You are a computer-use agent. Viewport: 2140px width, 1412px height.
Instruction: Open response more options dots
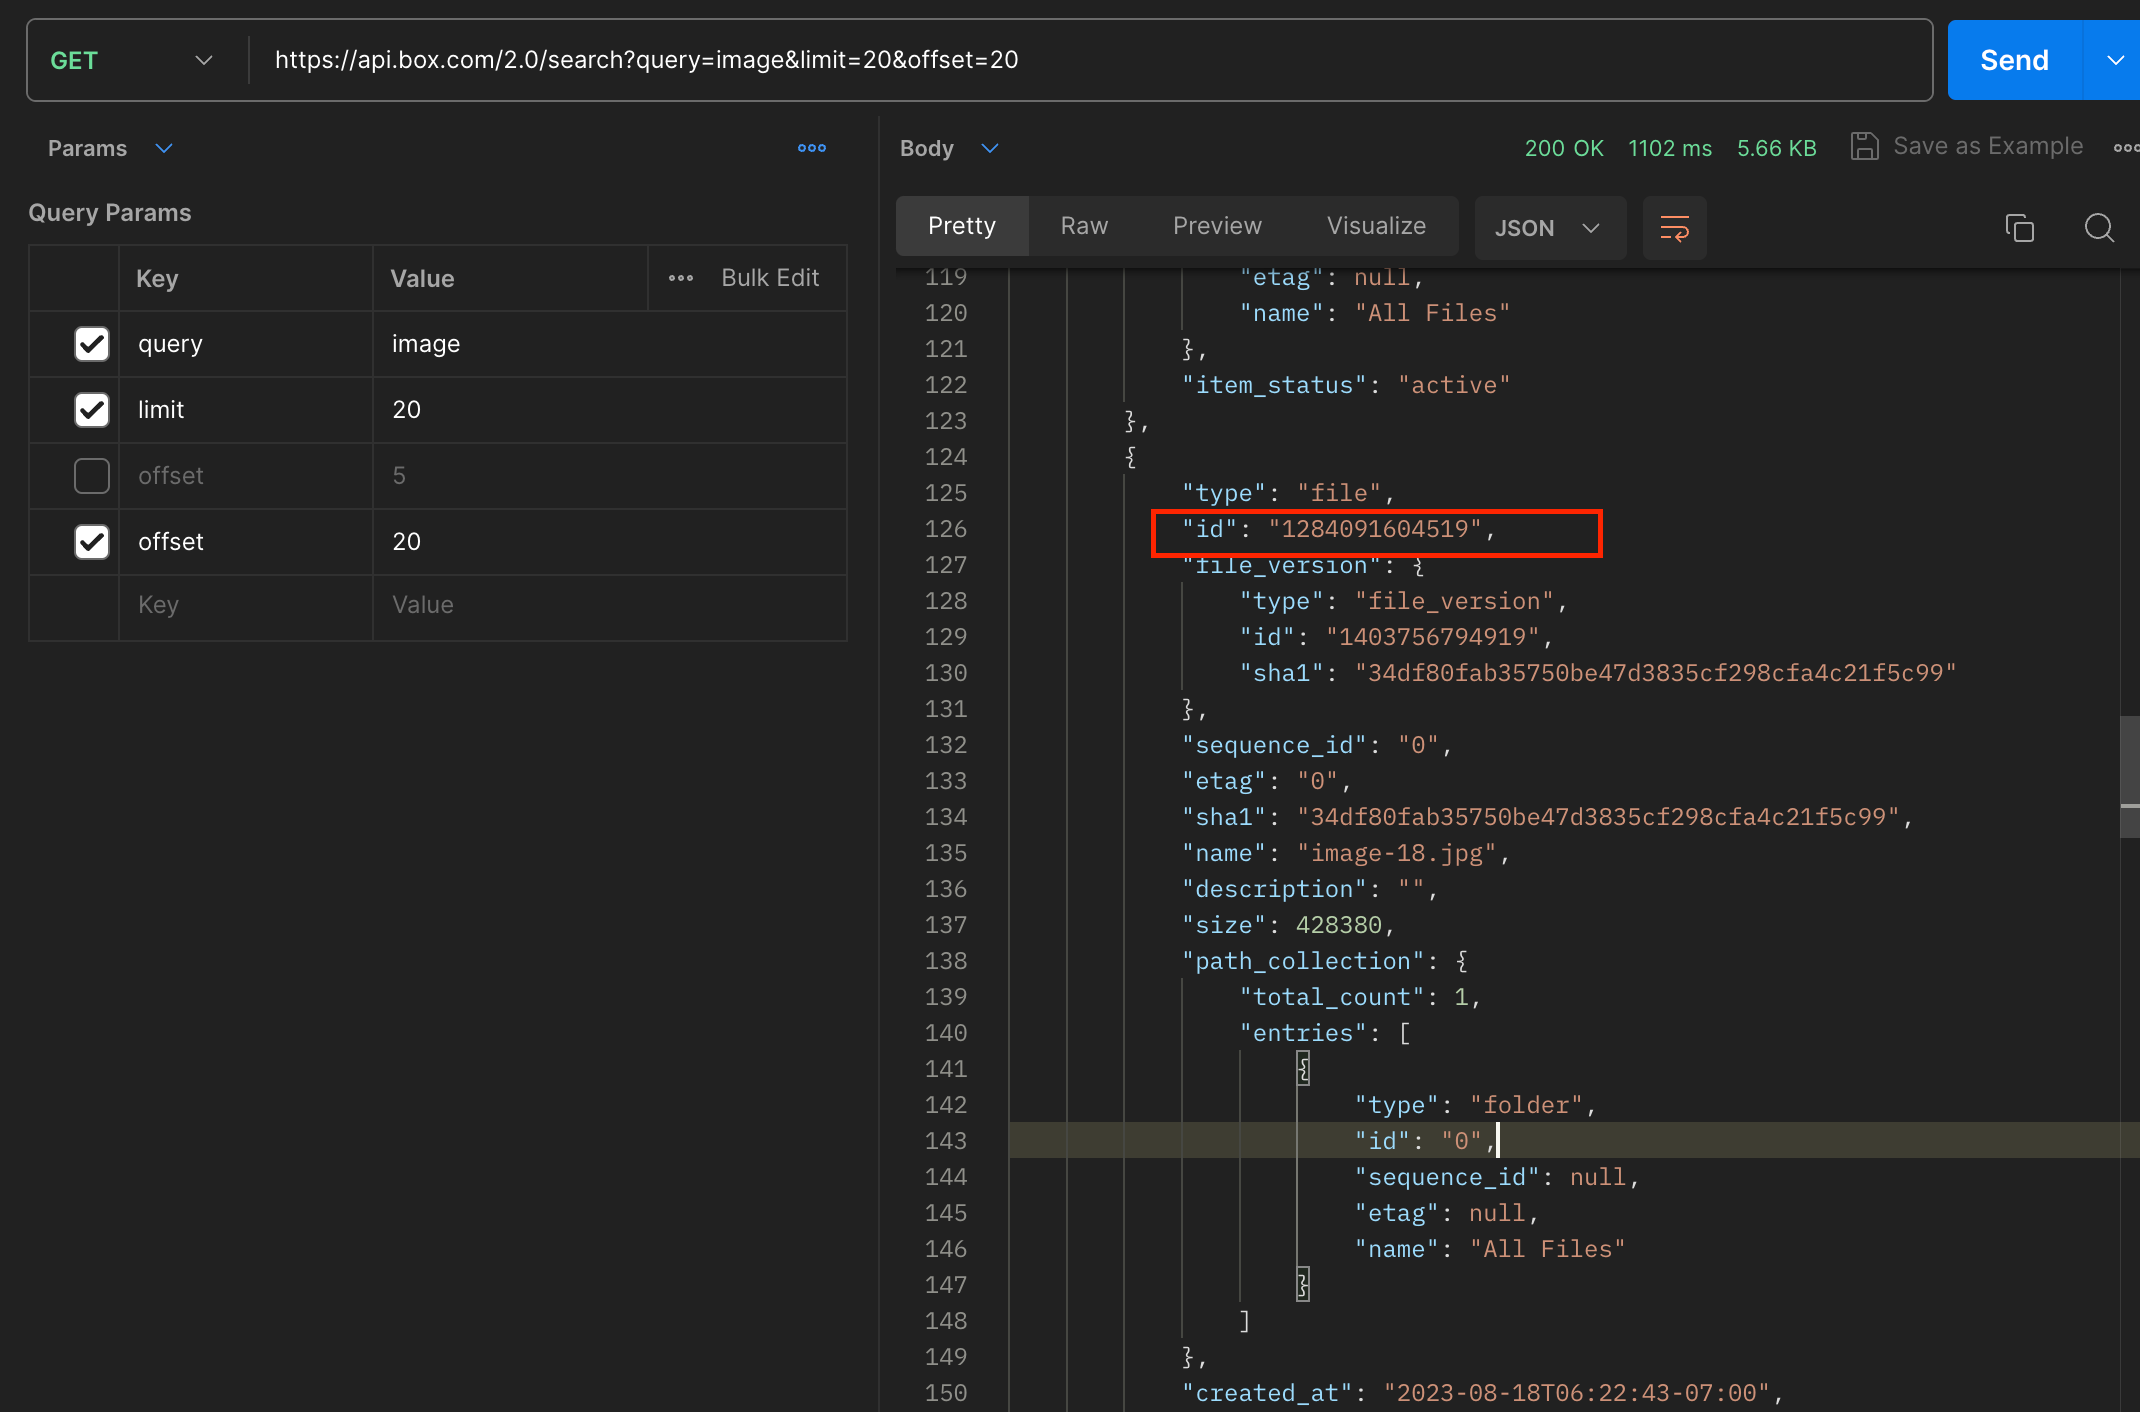click(x=2126, y=148)
